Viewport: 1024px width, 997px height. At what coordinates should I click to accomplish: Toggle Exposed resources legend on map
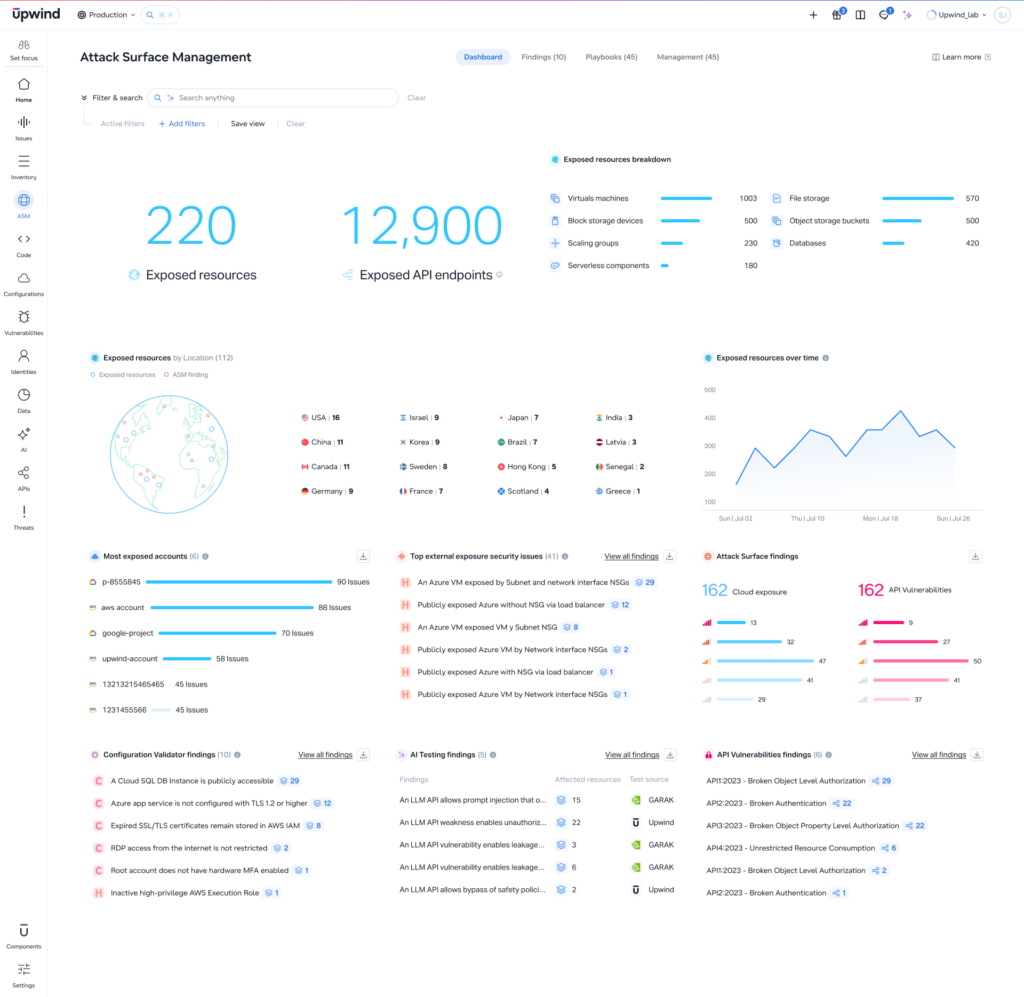pyautogui.click(x=123, y=375)
